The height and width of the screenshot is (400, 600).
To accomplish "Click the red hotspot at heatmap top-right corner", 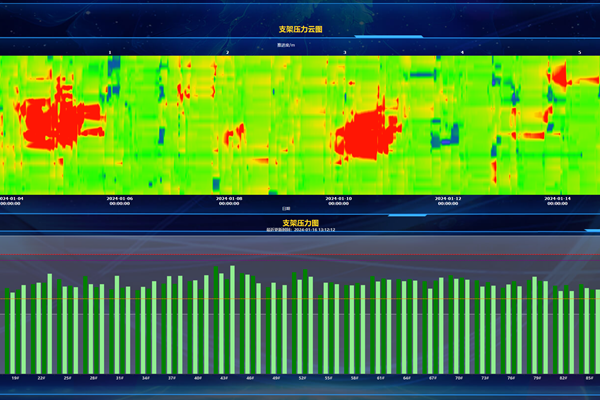I will tap(560, 73).
